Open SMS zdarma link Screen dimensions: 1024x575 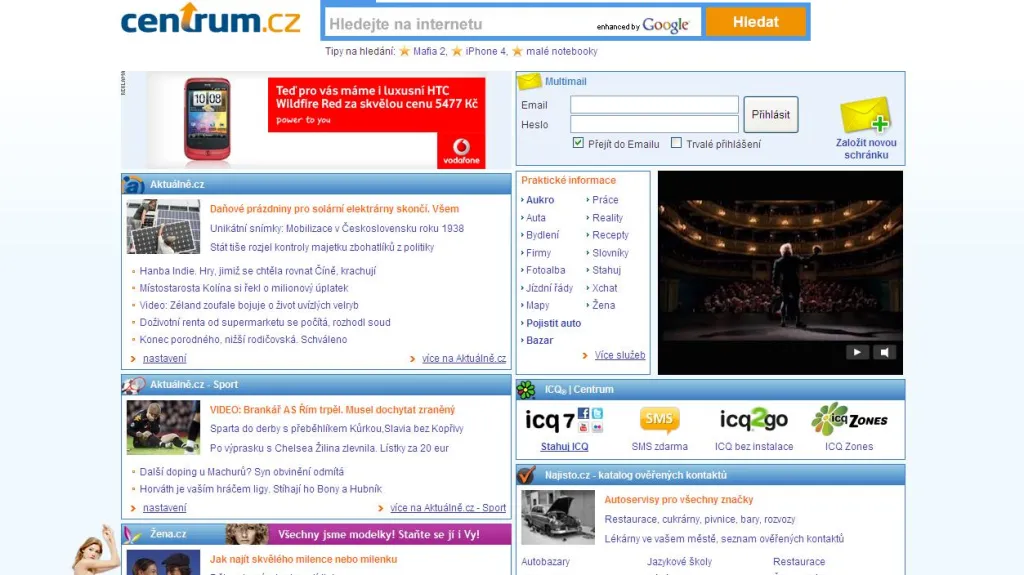pos(660,446)
